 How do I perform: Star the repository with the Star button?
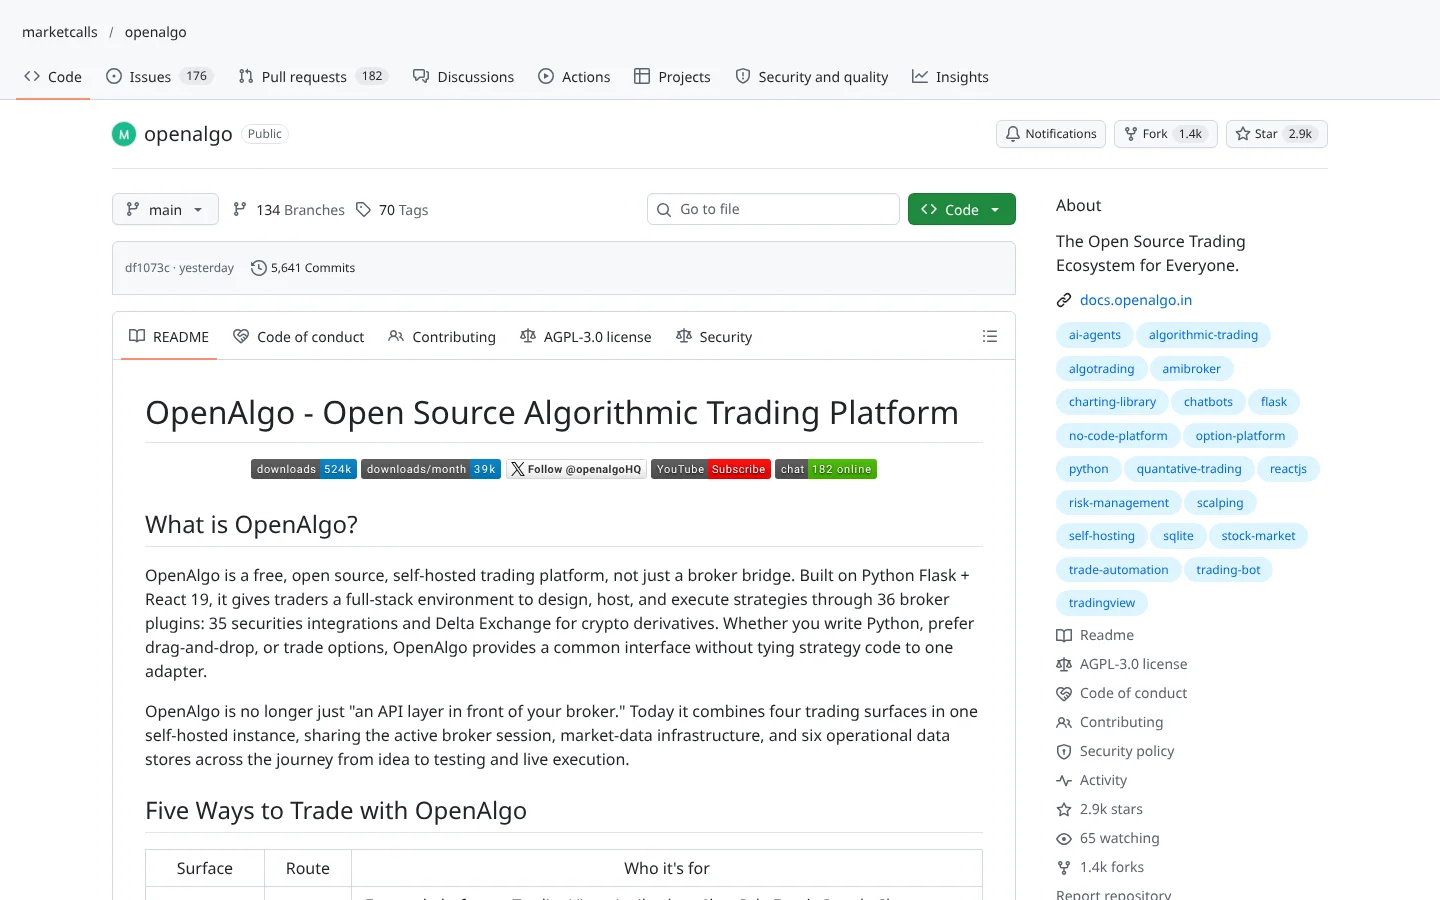pos(1277,134)
